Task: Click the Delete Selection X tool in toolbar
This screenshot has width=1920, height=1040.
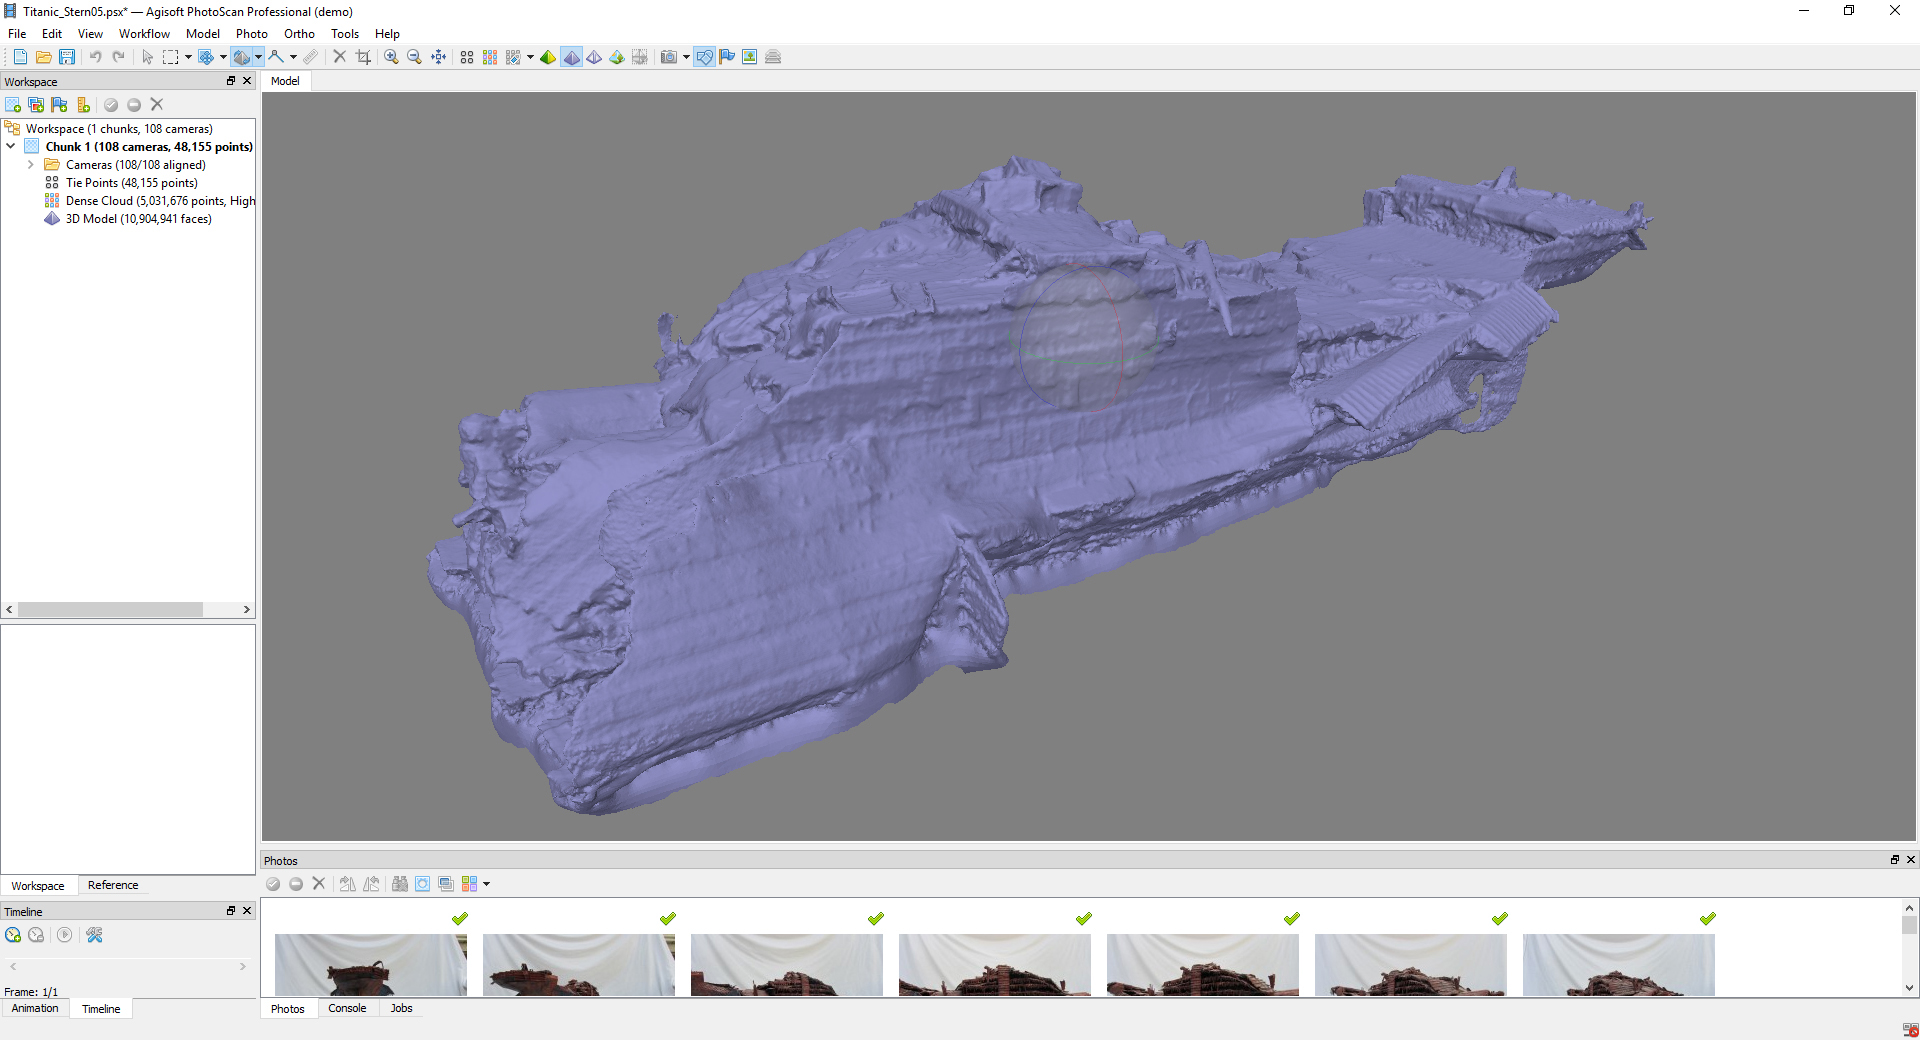Action: [x=339, y=57]
